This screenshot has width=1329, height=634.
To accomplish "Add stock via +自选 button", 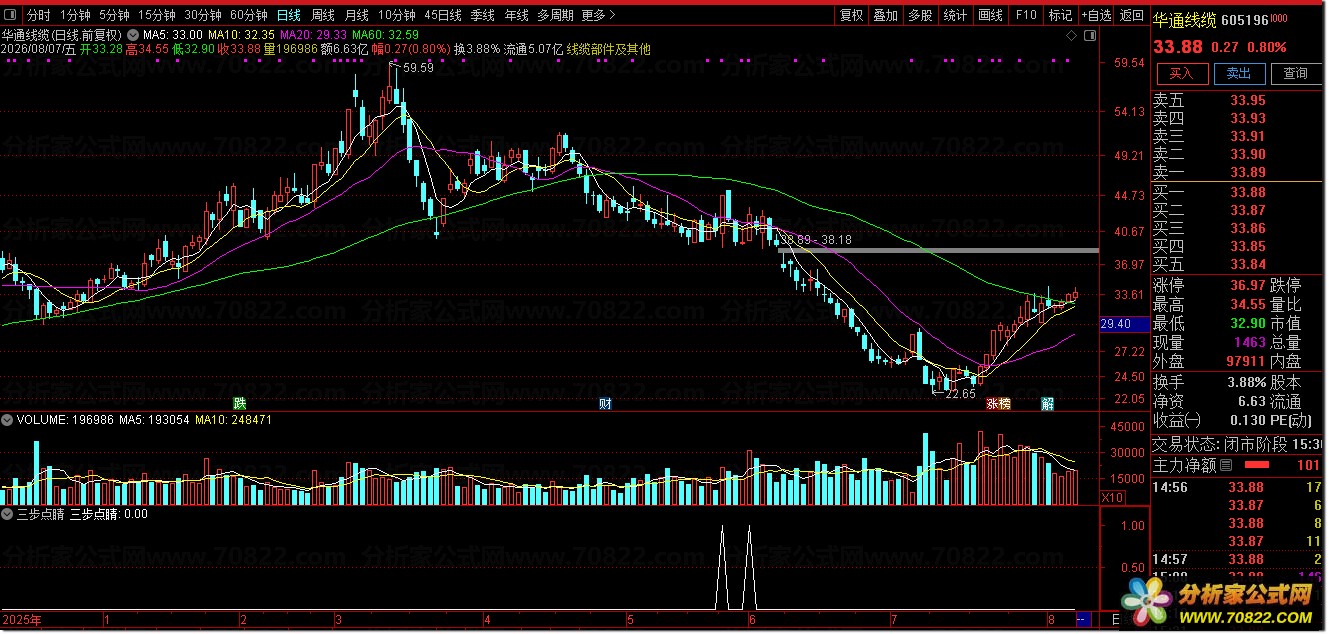I will [x=1096, y=15].
